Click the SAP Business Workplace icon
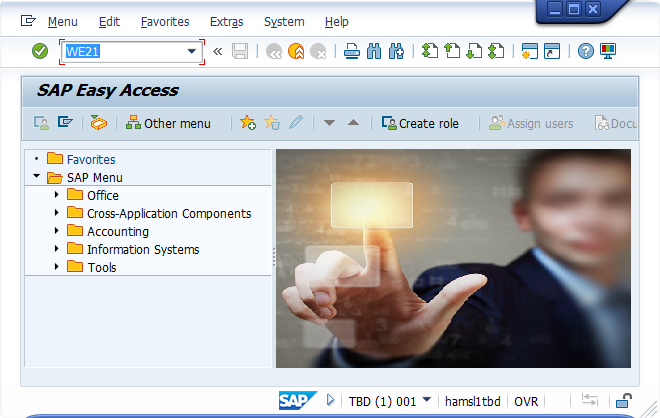The width and height of the screenshot is (660, 418). pyautogui.click(x=97, y=123)
